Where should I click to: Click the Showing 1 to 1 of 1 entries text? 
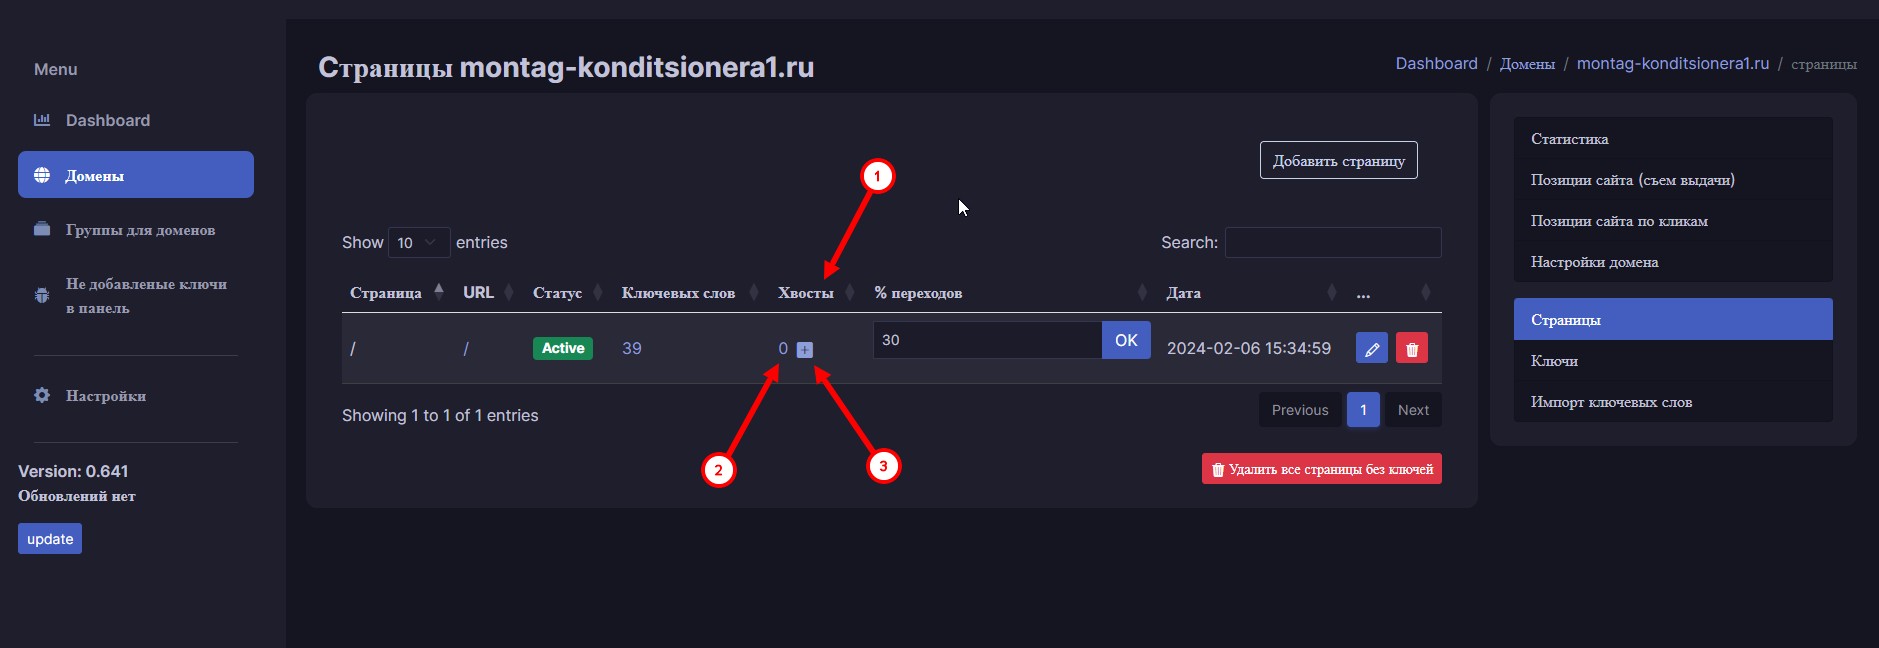pyautogui.click(x=440, y=415)
